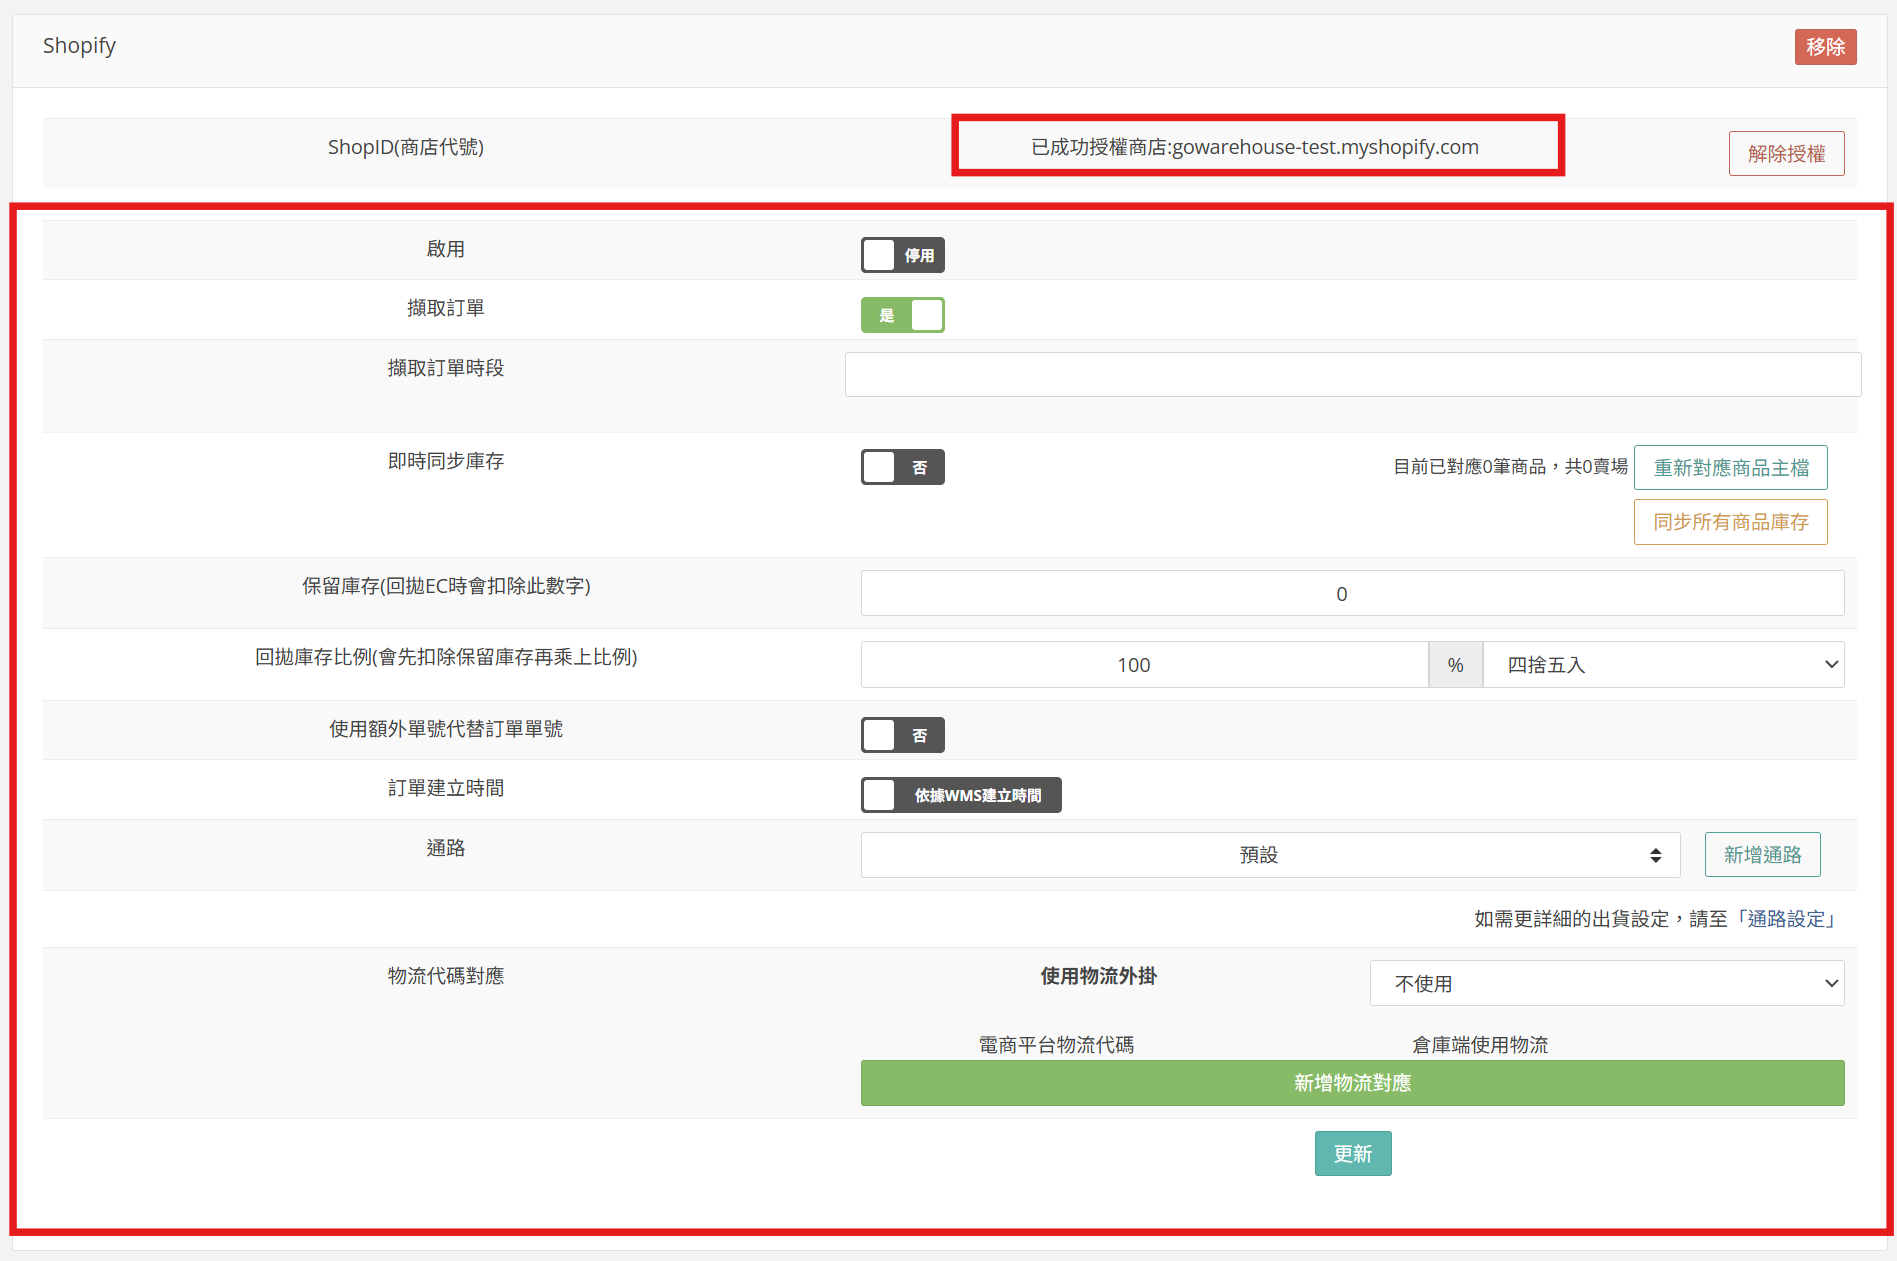The image size is (1897, 1261).
Task: Toggle the 啟用 enable switch
Action: (902, 255)
